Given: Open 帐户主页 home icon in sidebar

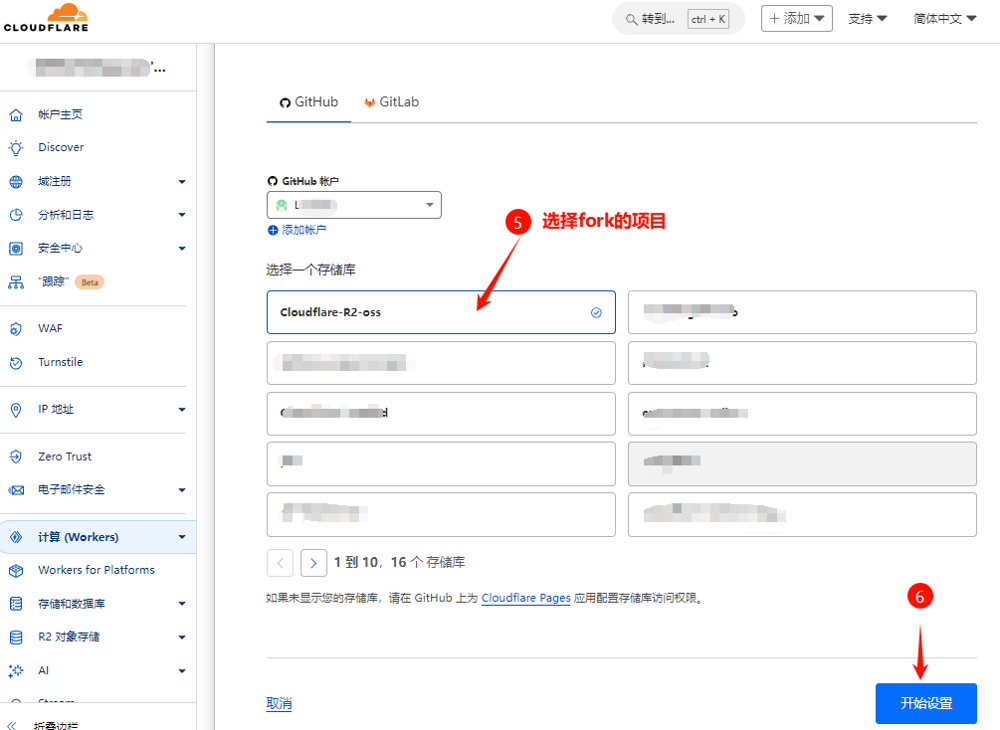Looking at the screenshot, I should point(16,115).
